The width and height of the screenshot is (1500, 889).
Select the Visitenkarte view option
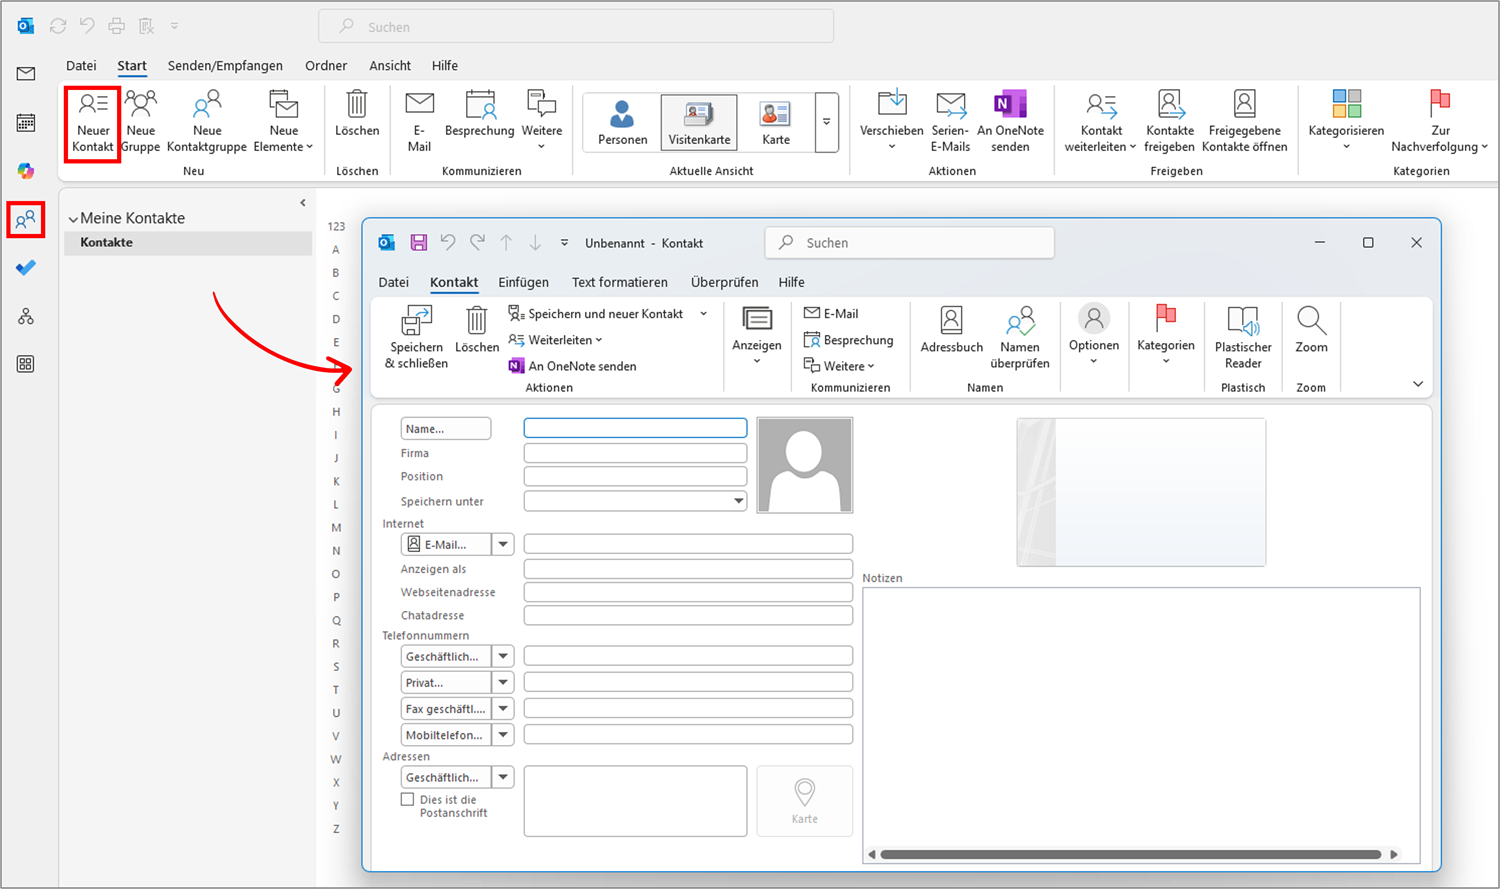699,123
